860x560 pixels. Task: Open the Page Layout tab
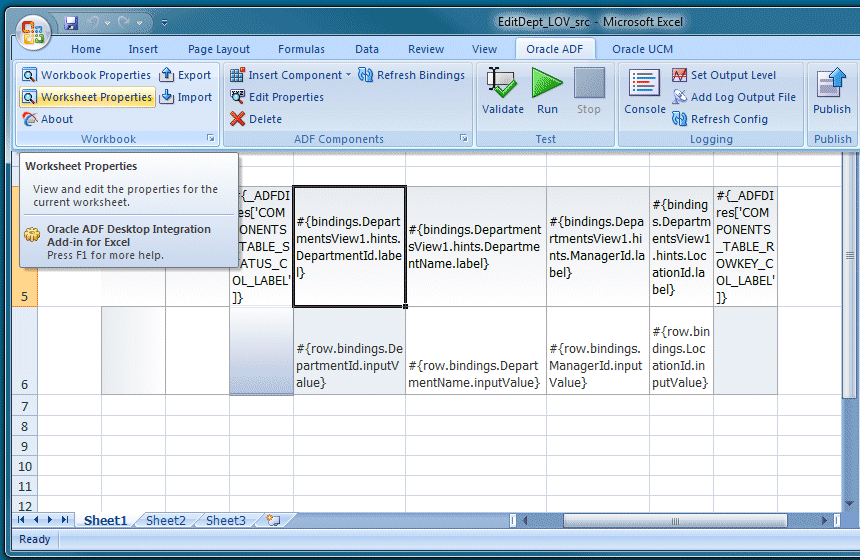[219, 49]
